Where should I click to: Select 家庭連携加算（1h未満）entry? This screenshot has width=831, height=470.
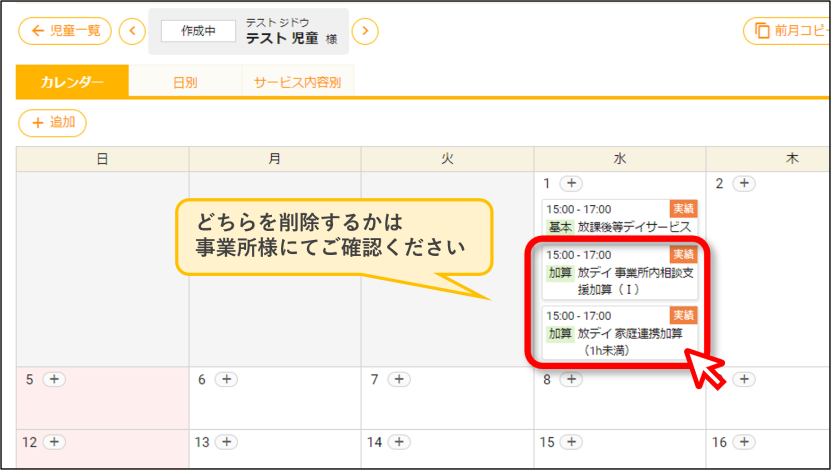(x=620, y=333)
